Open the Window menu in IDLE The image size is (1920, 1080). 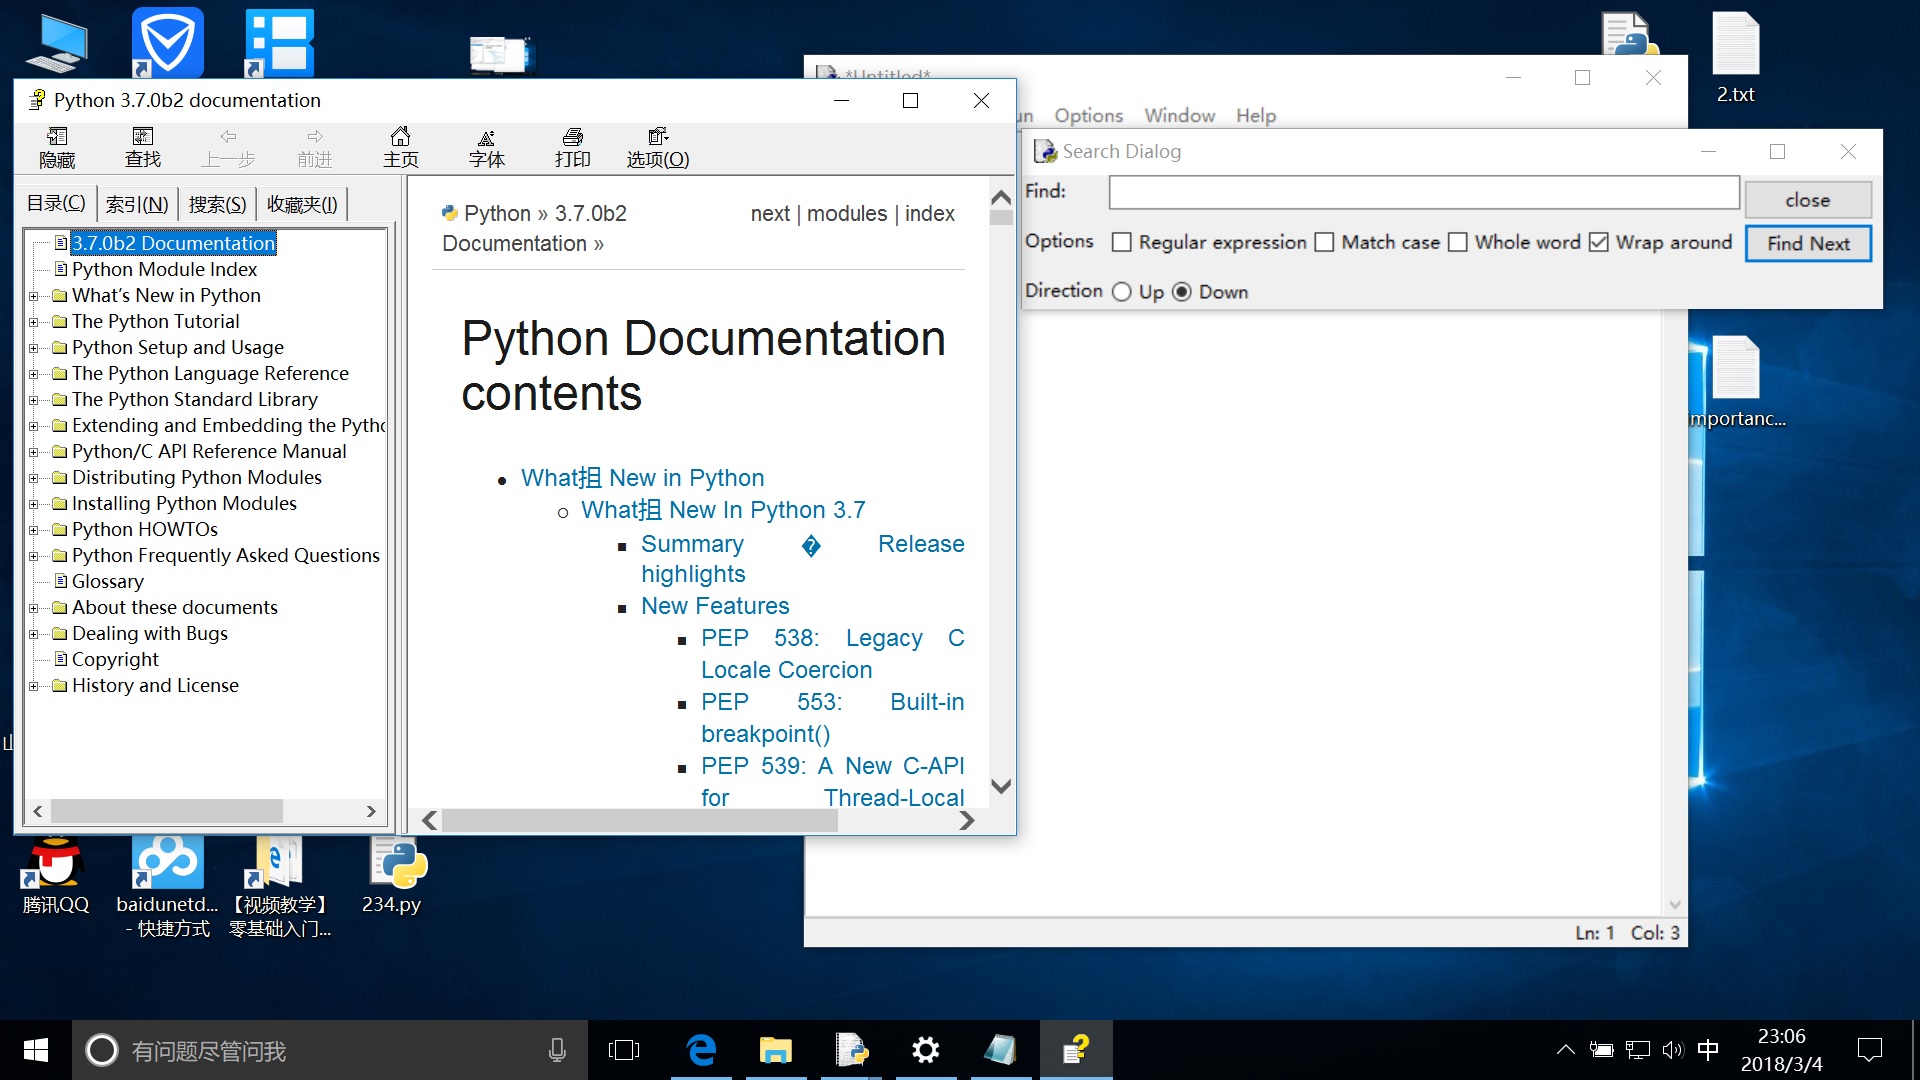tap(1180, 116)
